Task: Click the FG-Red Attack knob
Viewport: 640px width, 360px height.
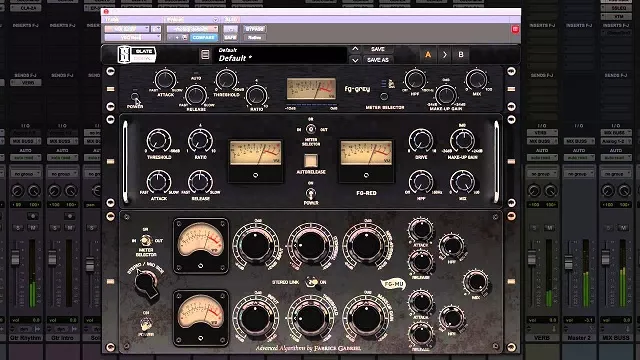Action: coord(159,182)
